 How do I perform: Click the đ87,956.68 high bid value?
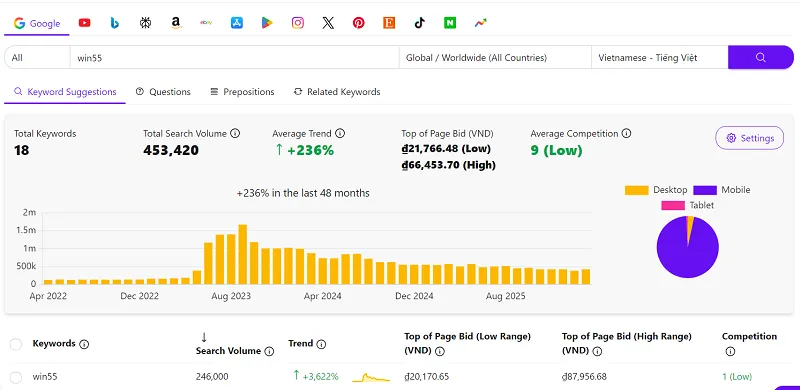tap(584, 377)
